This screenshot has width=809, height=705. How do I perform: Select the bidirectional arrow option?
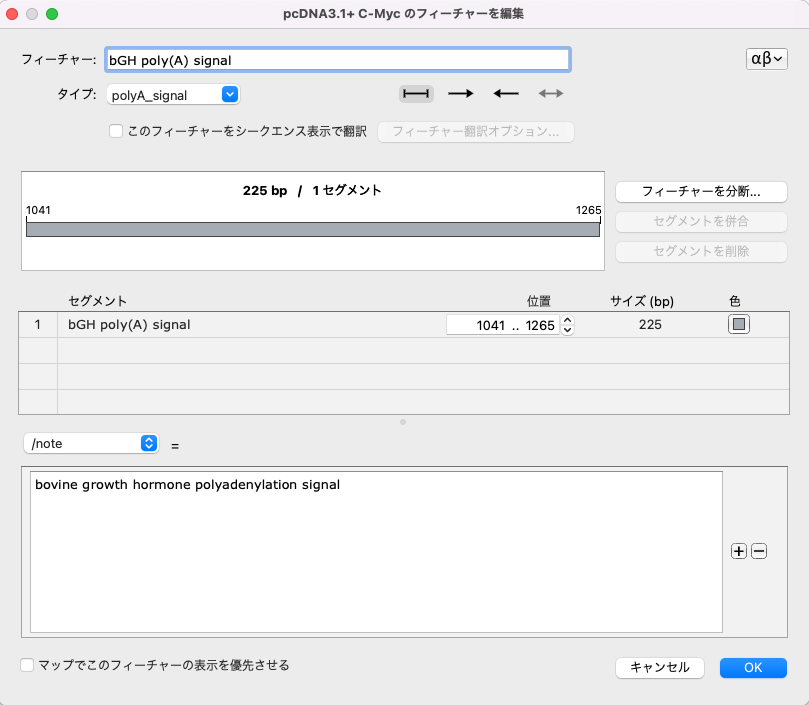click(x=549, y=92)
